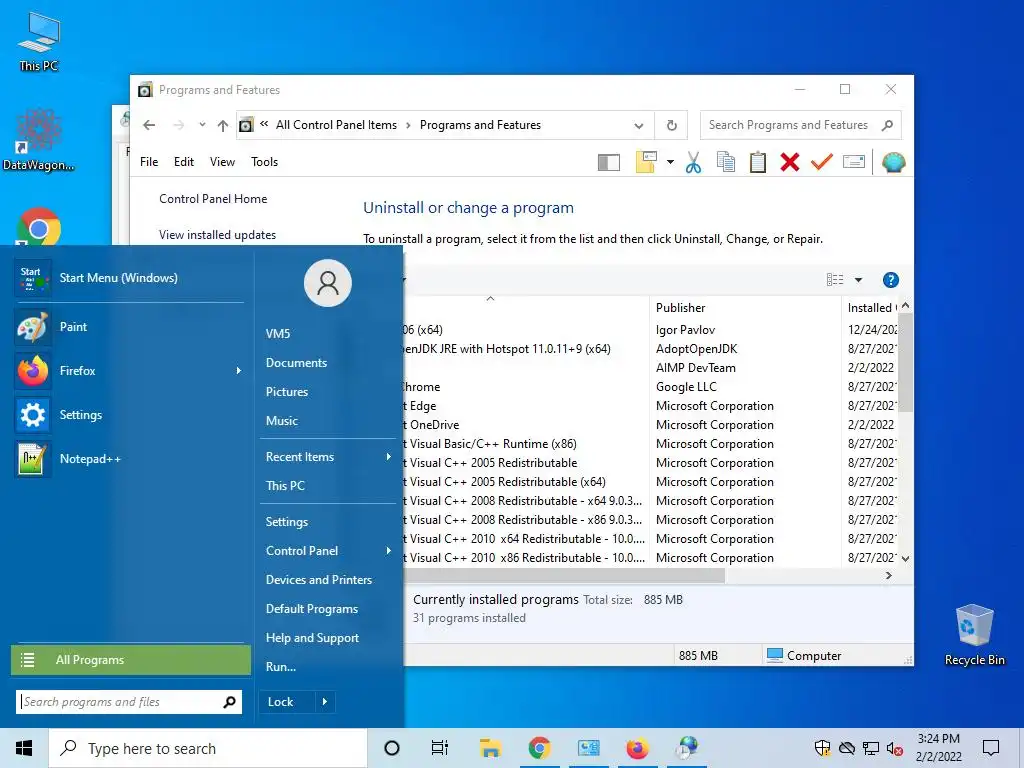Expand the Control Panel submenu
The image size is (1024, 768).
pos(389,551)
